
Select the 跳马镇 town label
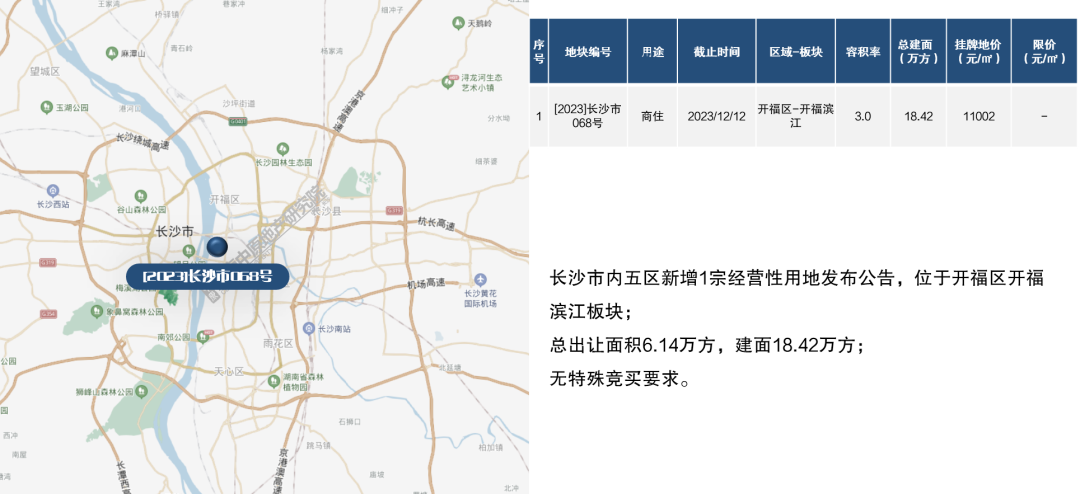tap(318, 445)
